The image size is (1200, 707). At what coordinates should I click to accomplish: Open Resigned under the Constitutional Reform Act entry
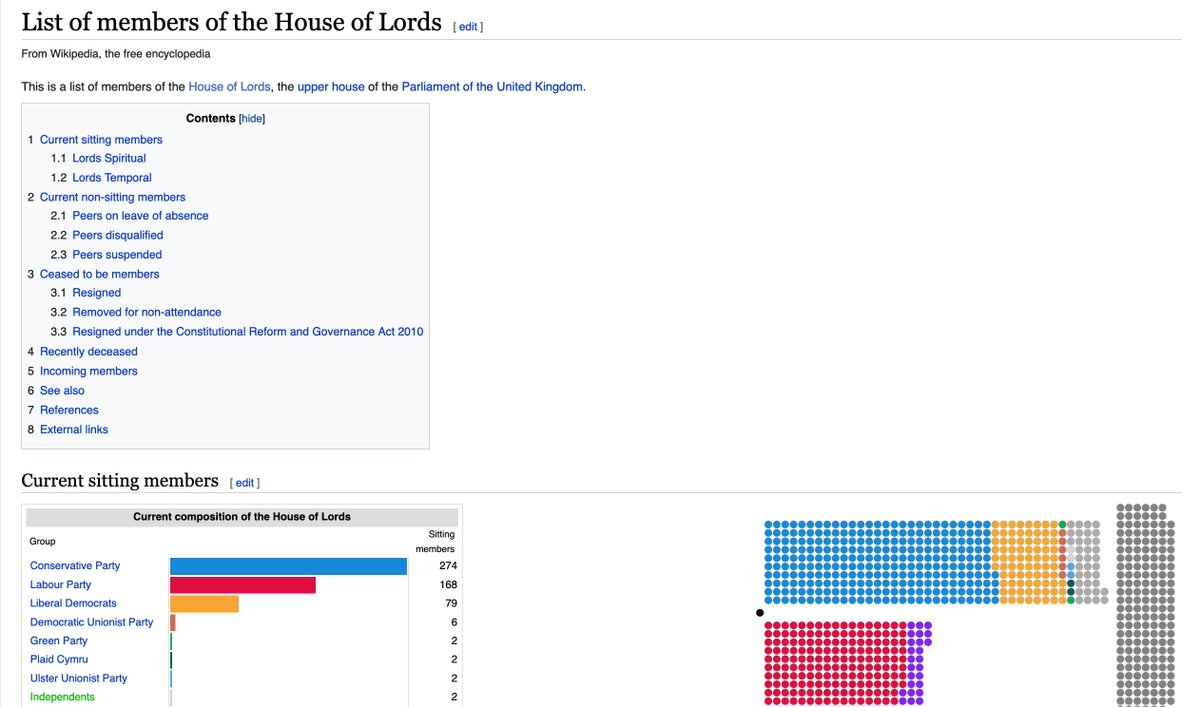[248, 332]
